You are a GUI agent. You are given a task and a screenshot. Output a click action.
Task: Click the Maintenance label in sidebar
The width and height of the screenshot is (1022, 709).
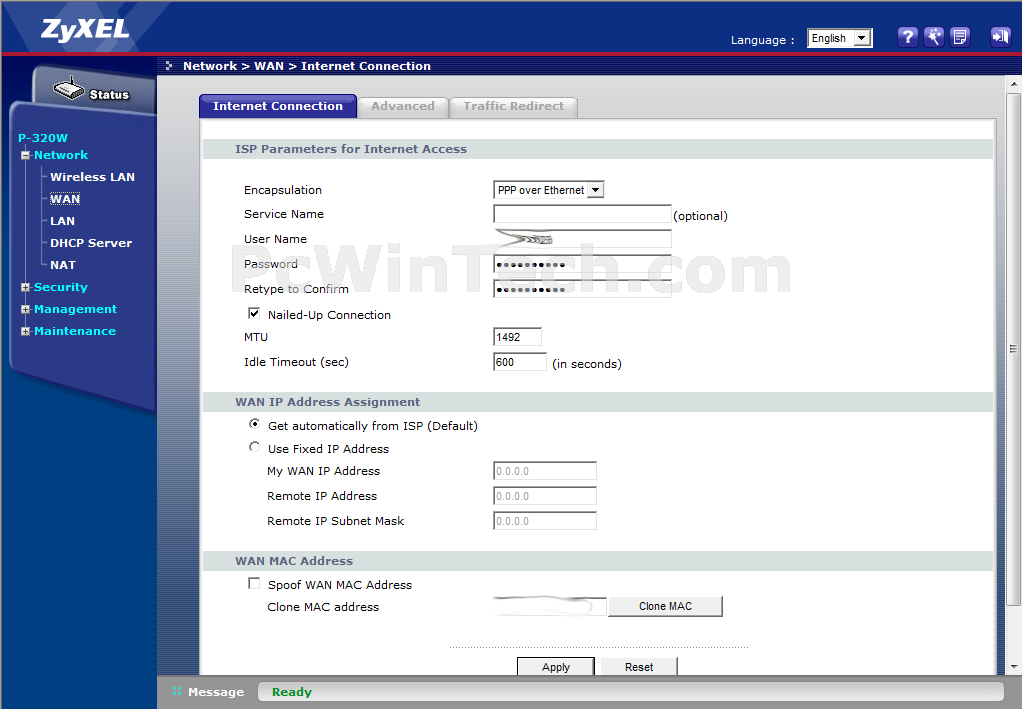(x=75, y=332)
